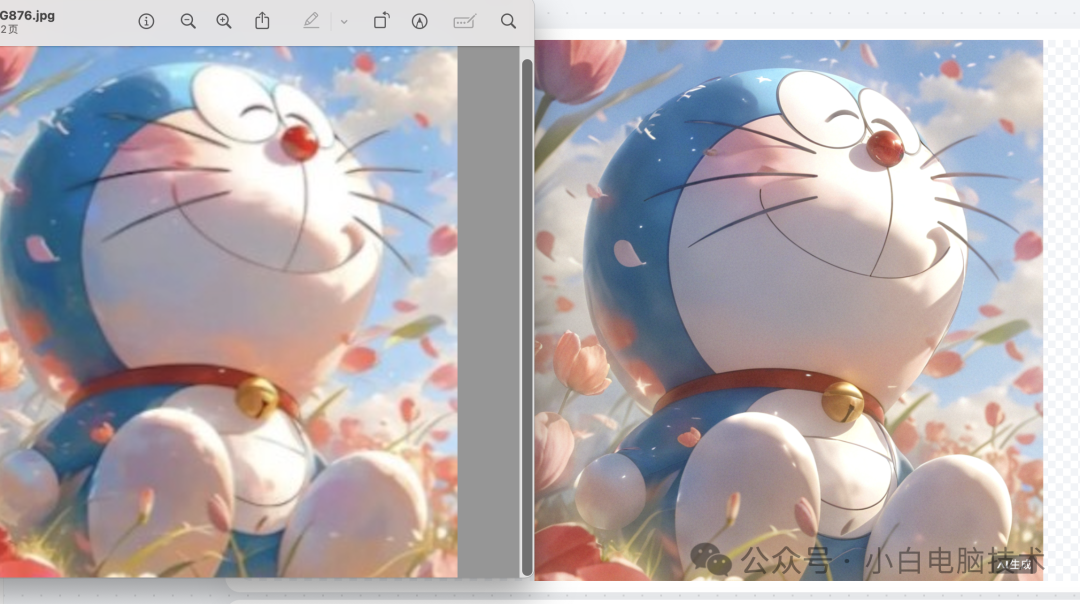Open the Share menu in Preview toolbar
Image resolution: width=1080 pixels, height=604 pixels.
[x=262, y=21]
